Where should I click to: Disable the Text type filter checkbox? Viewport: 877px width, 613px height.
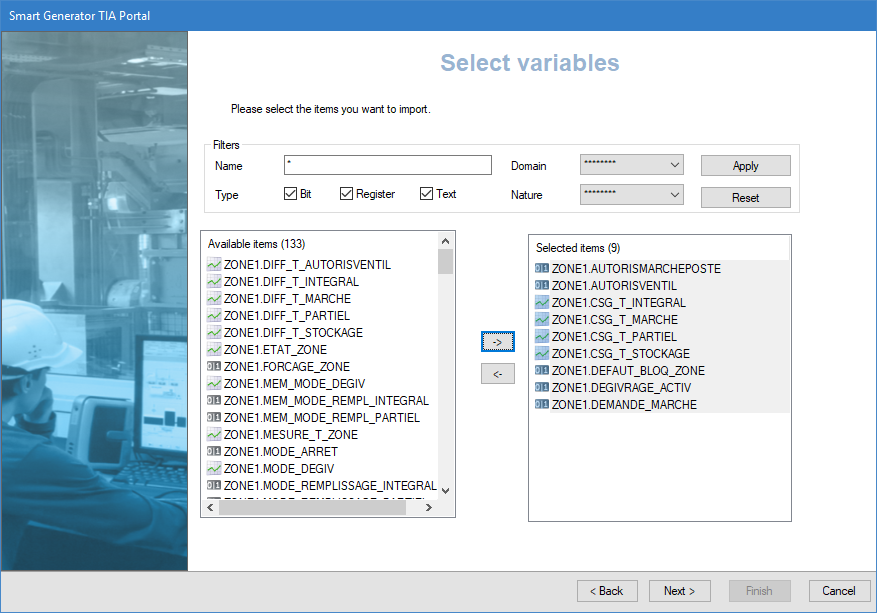click(427, 194)
